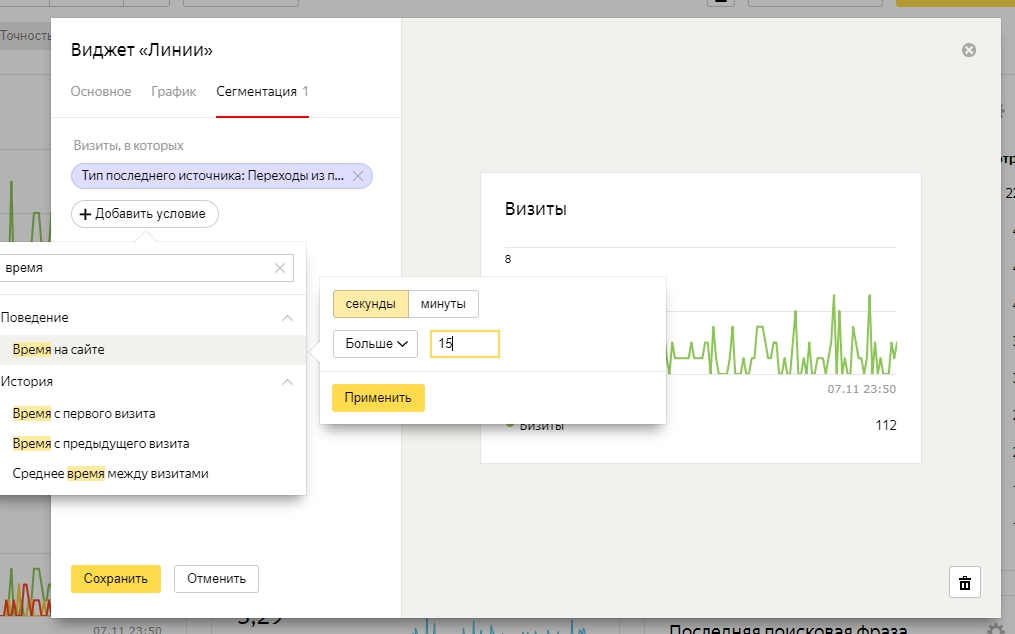Open the 'График' tab
Image resolution: width=1015 pixels, height=634 pixels.
coord(173,92)
